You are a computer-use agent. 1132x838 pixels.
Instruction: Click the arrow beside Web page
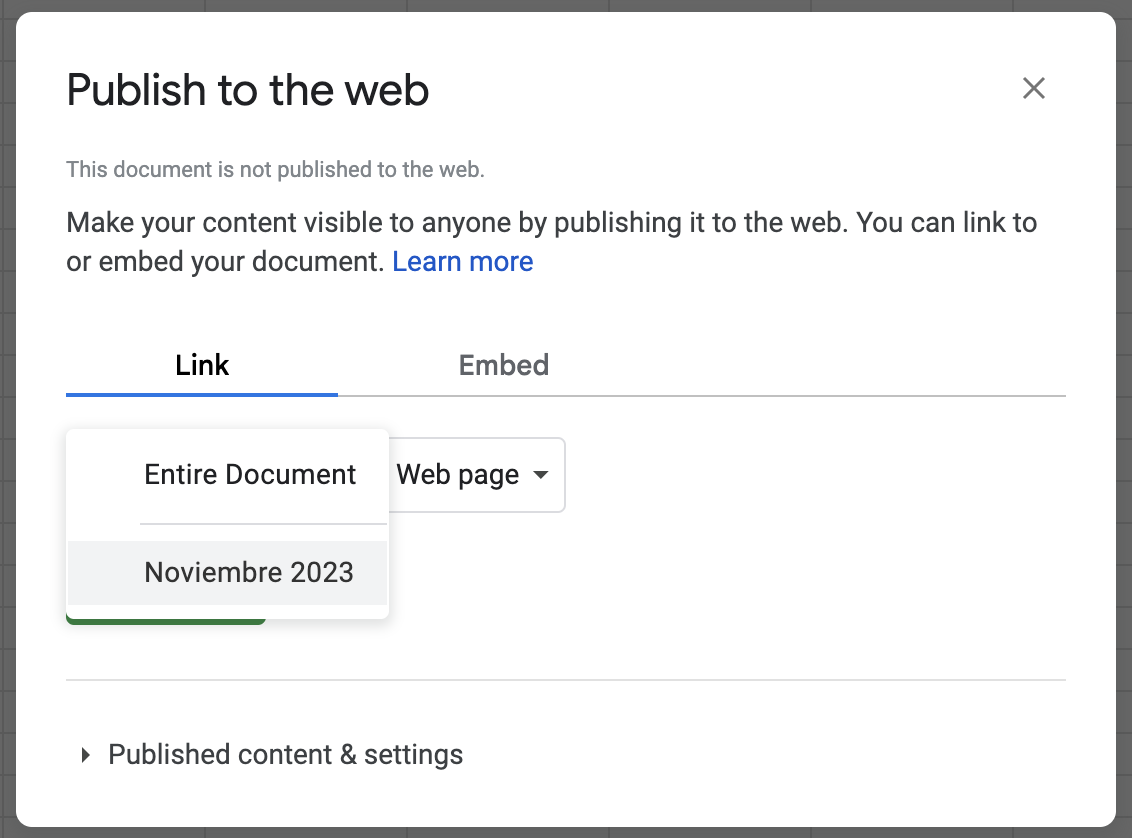click(541, 474)
